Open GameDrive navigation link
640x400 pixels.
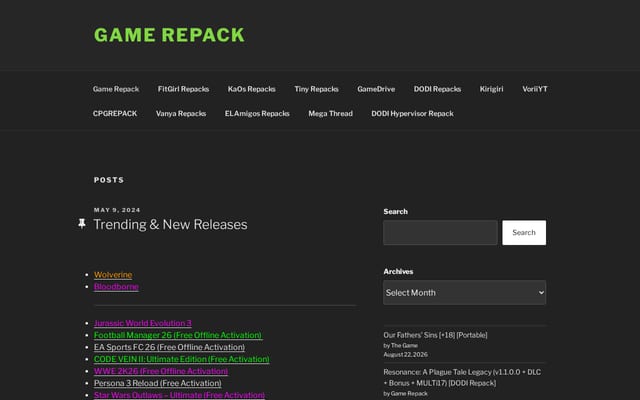pyautogui.click(x=376, y=89)
